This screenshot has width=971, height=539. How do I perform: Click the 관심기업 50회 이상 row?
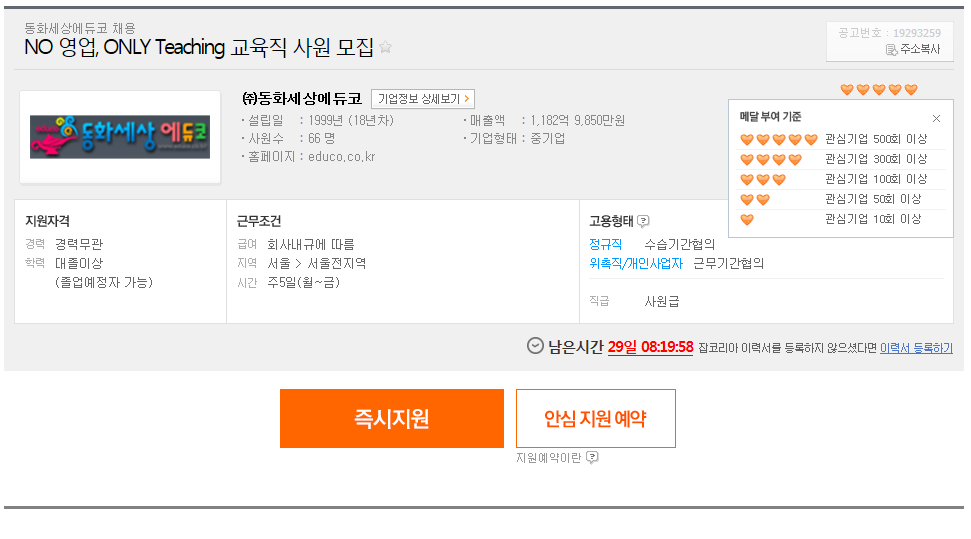(842, 199)
